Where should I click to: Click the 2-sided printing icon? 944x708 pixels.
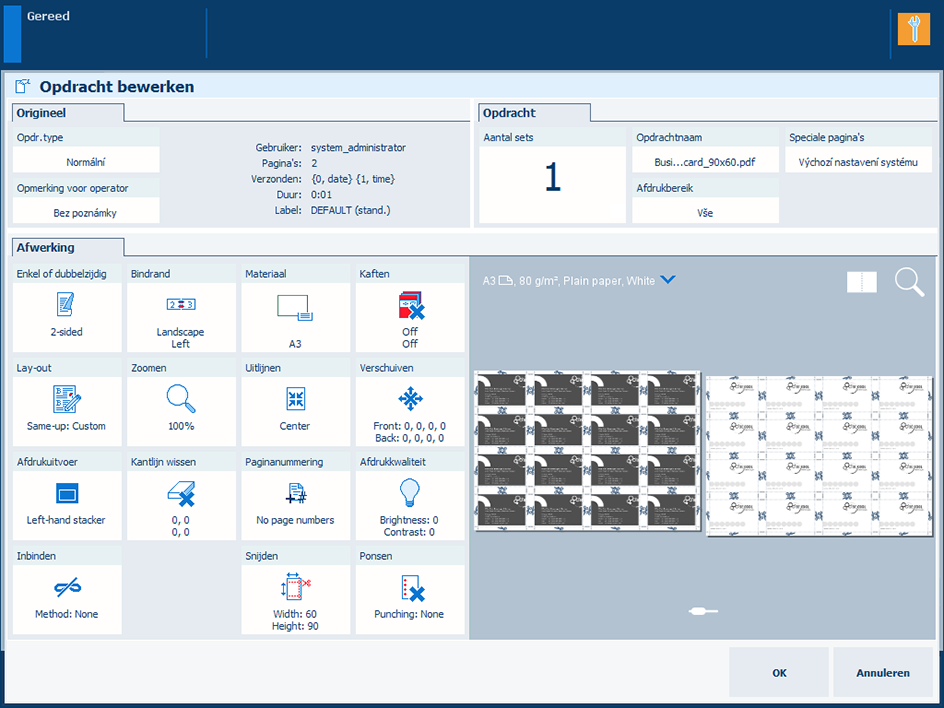click(66, 305)
